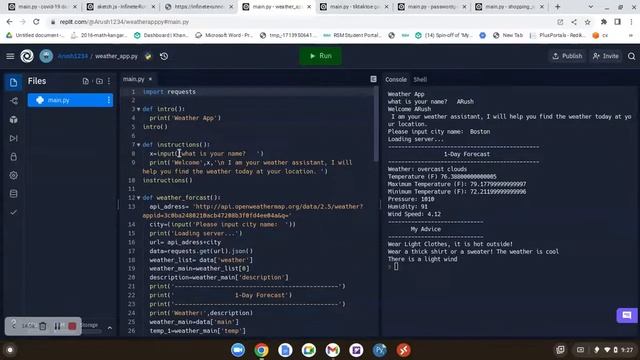
Task: Click the editor vertical scrollbar
Action: [x=376, y=124]
